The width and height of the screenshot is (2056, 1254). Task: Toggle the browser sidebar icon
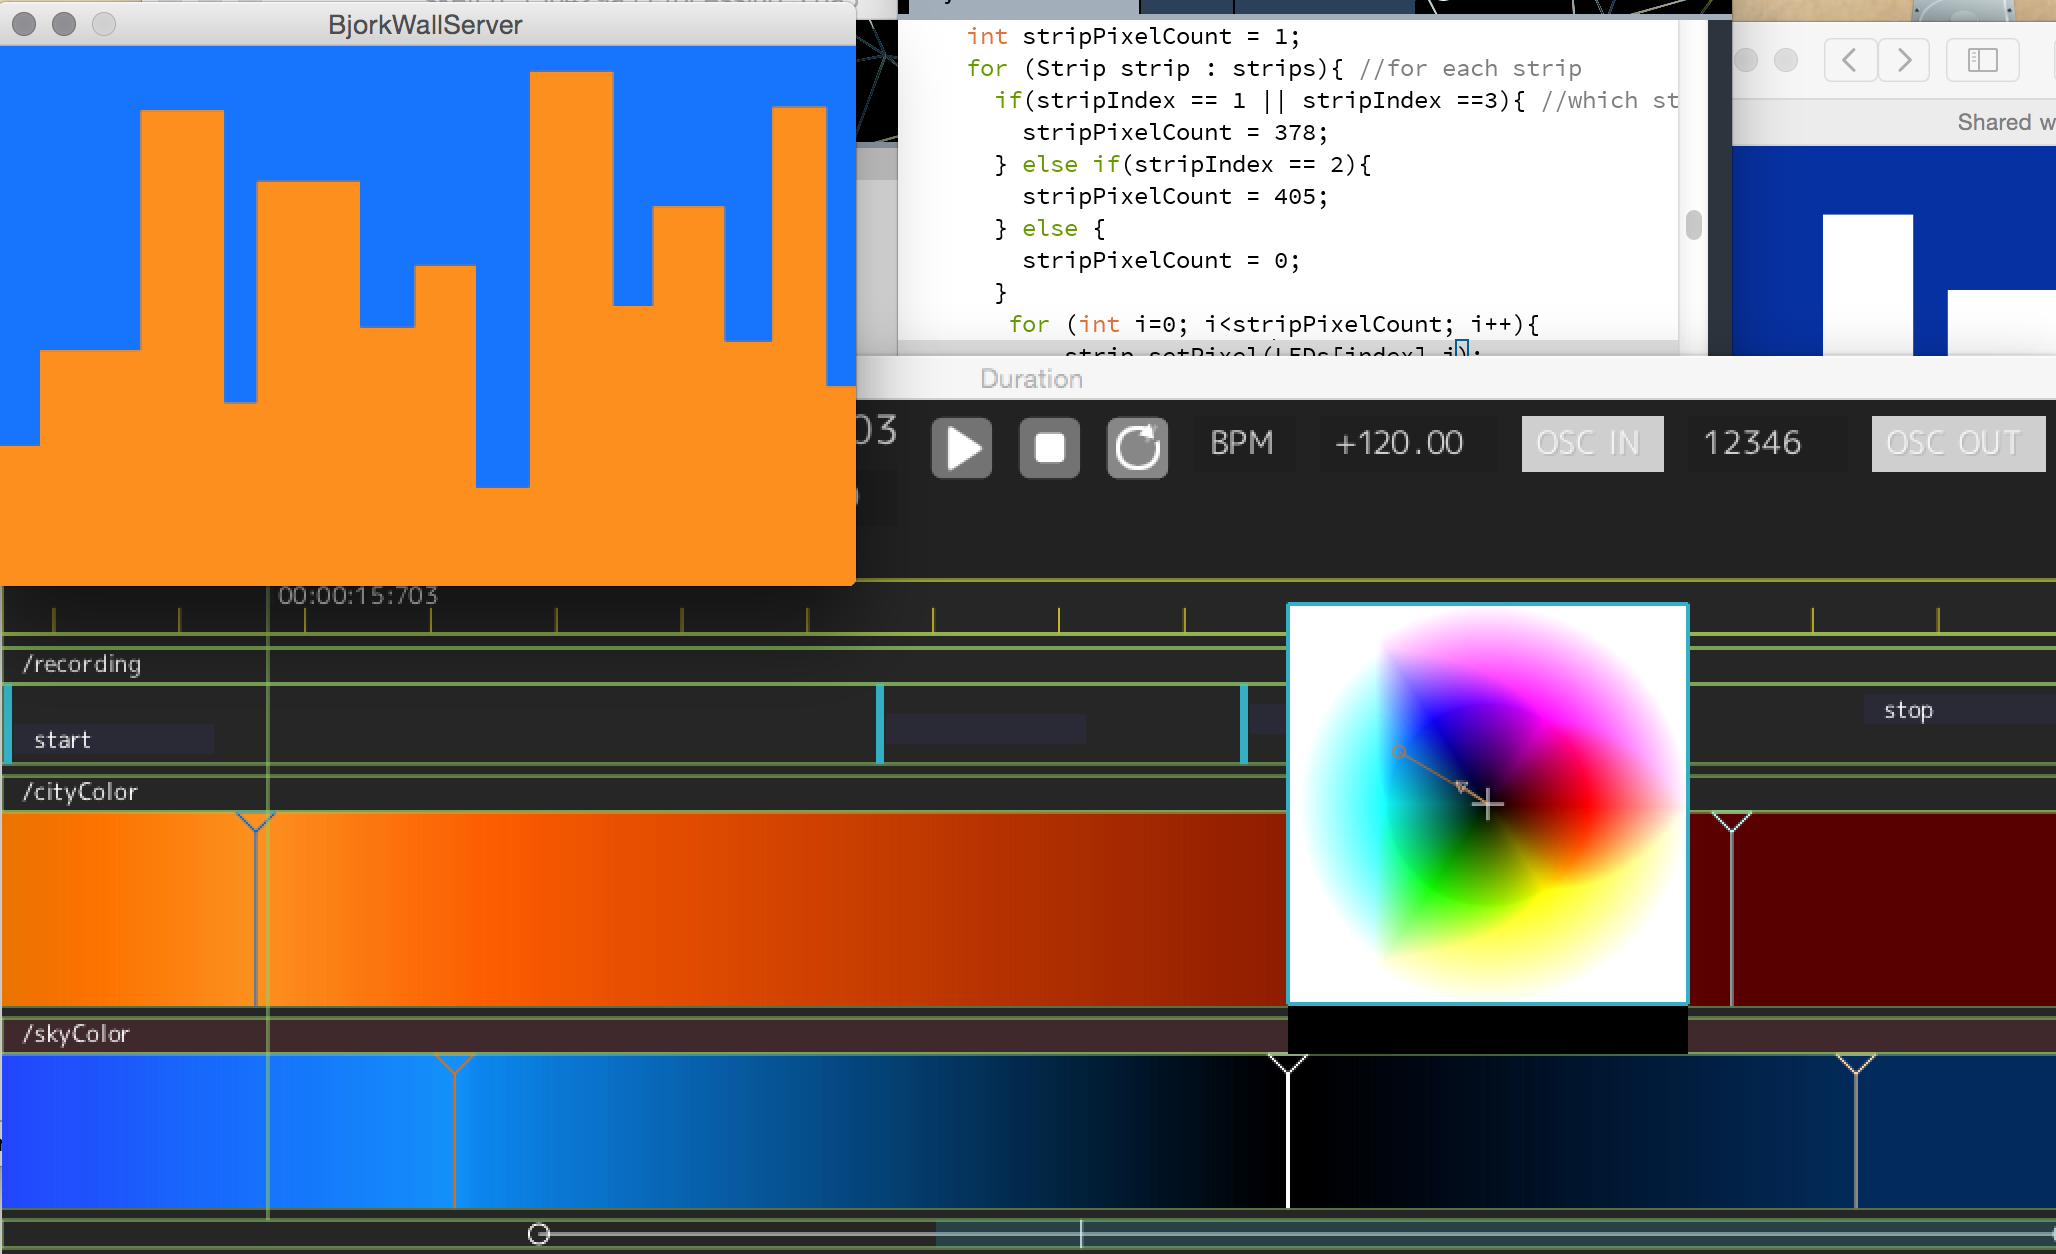coord(1982,60)
